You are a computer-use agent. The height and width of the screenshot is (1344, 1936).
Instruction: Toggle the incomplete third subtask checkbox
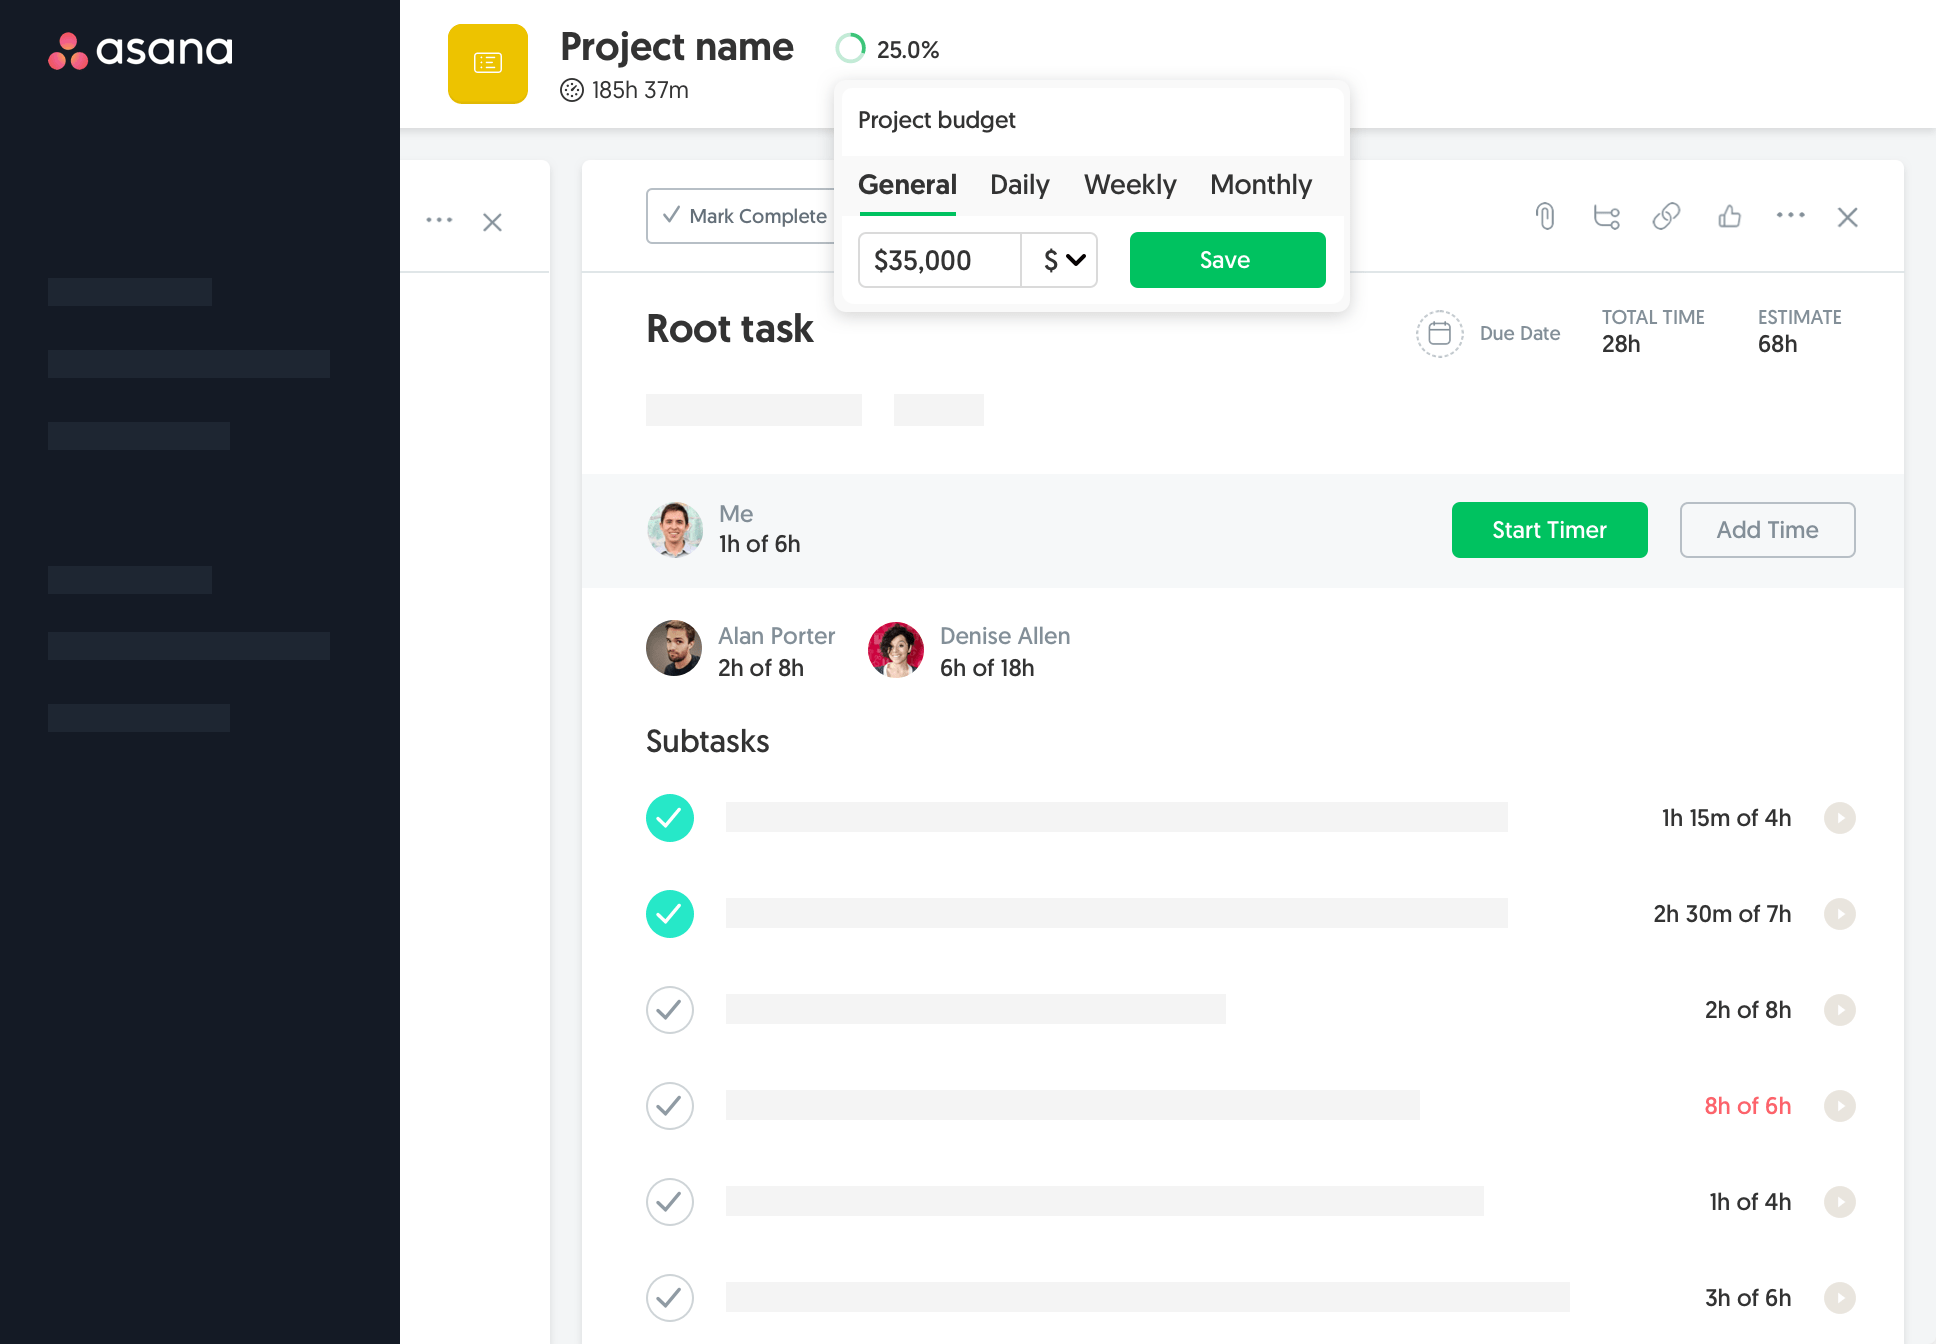pos(669,1010)
